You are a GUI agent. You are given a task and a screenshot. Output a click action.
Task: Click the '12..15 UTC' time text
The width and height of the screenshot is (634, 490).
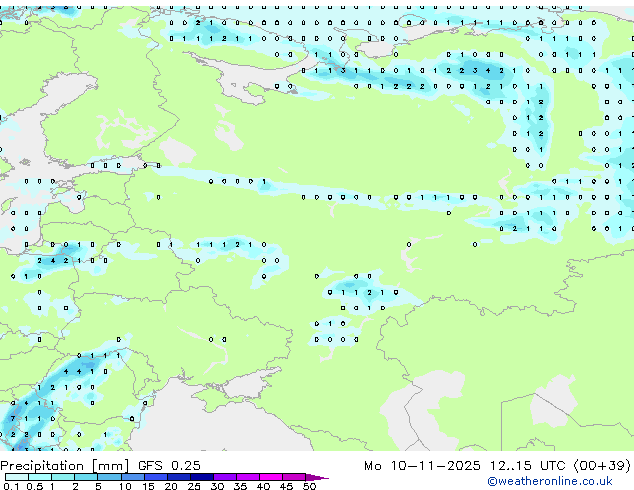527,466
